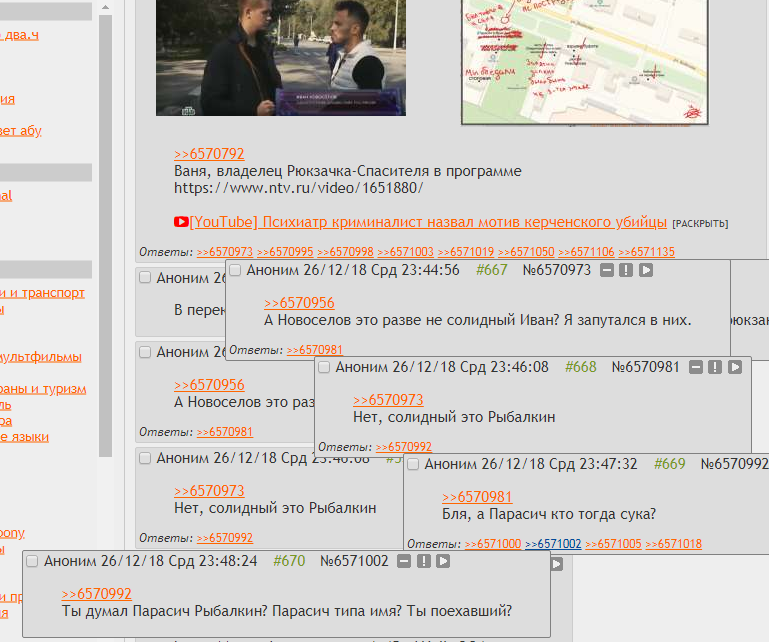
Task: Click the green #670 post counter
Action: tap(289, 561)
